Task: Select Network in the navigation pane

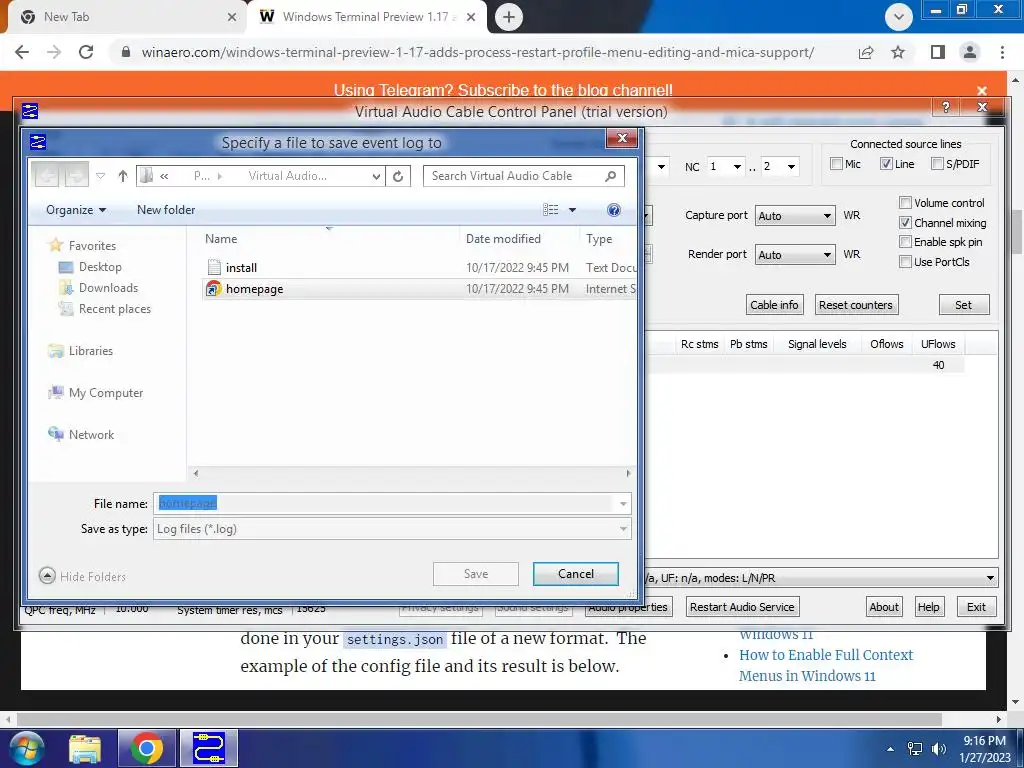Action: (91, 434)
